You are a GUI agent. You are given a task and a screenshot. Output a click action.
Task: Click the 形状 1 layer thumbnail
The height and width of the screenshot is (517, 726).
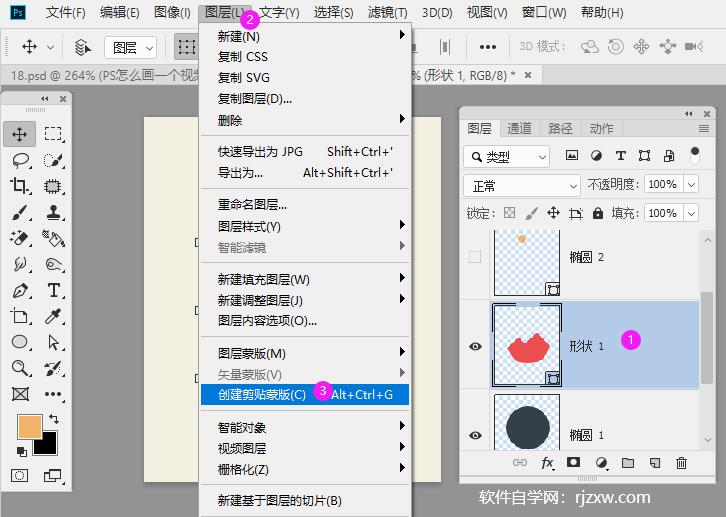527,345
